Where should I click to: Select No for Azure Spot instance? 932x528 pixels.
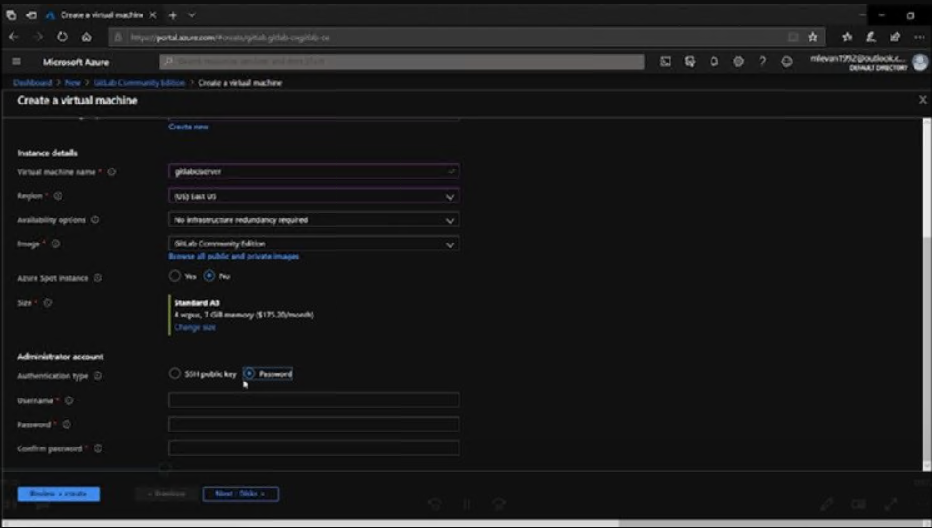(x=209, y=276)
